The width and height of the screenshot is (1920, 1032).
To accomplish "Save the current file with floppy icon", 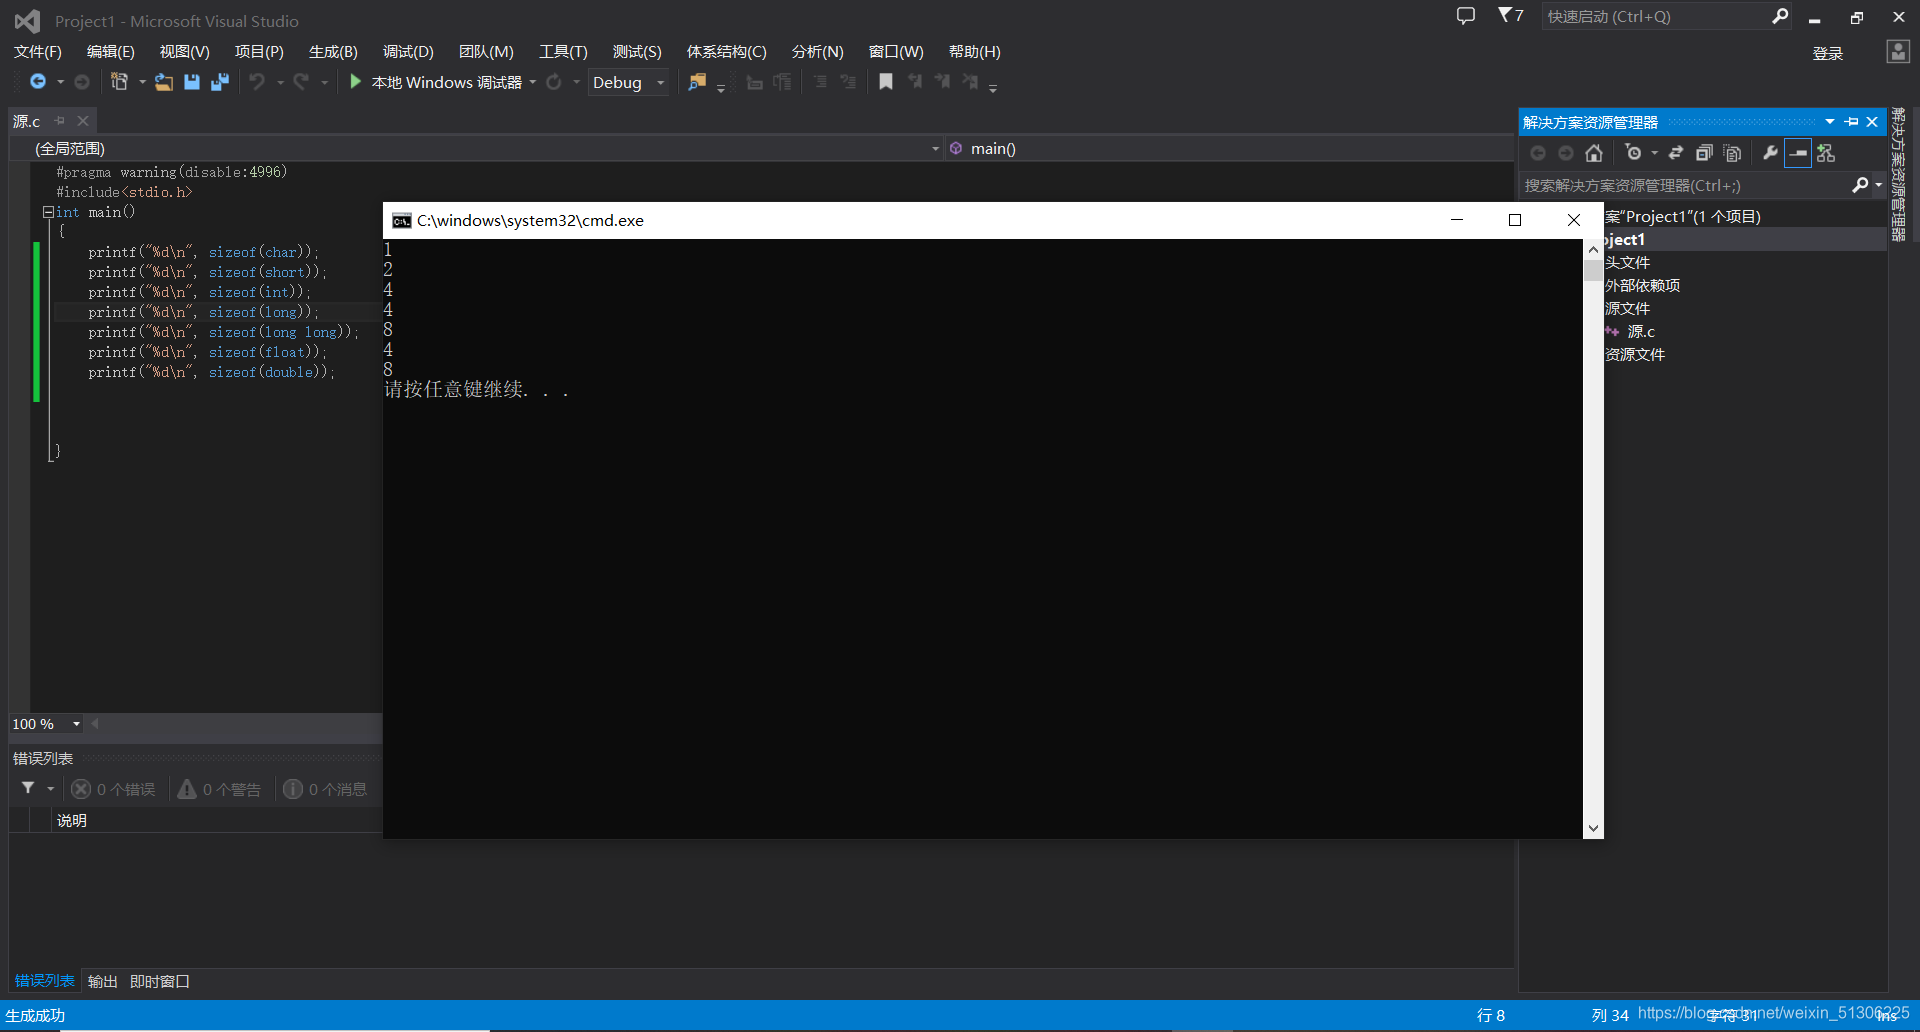I will pyautogui.click(x=192, y=82).
